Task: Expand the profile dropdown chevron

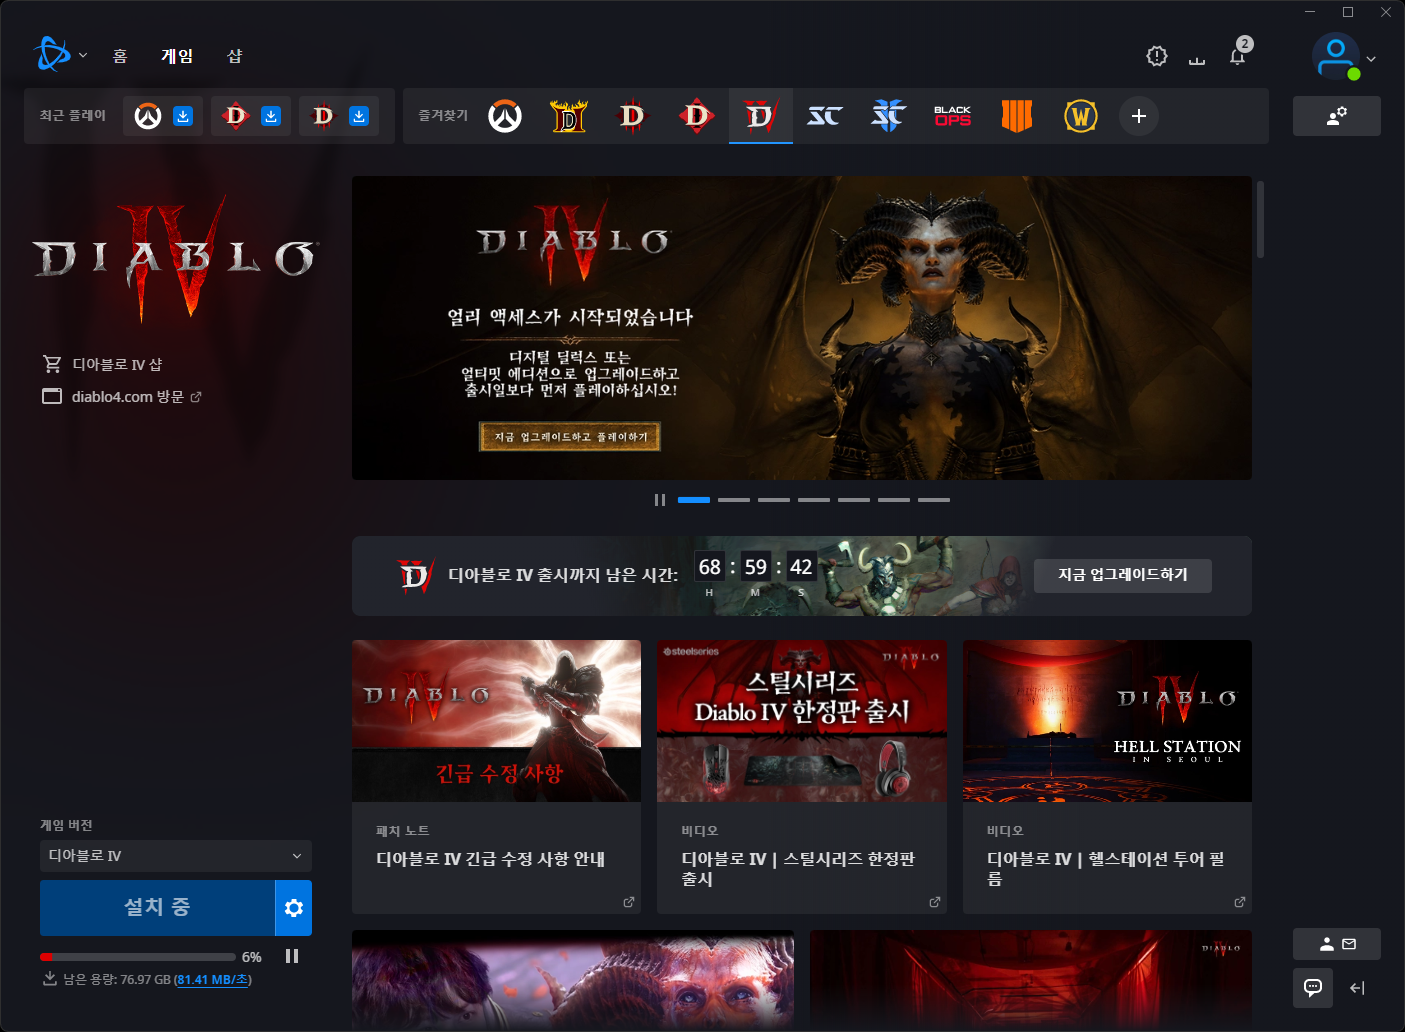Action: pos(1371,59)
